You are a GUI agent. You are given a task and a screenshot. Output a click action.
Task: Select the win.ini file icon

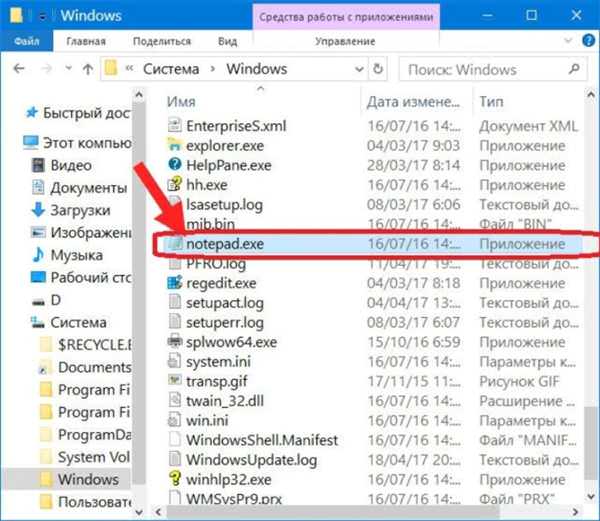coord(175,419)
